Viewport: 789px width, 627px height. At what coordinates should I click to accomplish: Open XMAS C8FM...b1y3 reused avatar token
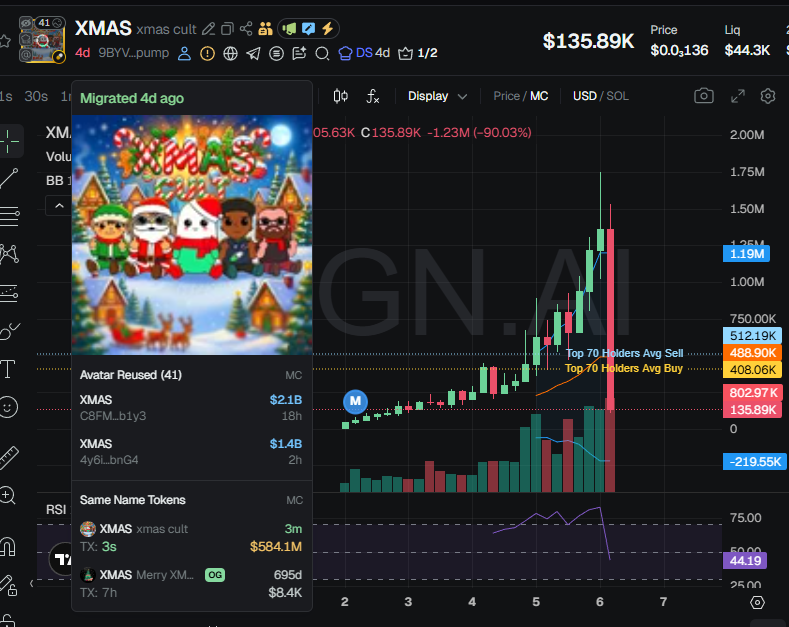point(191,408)
